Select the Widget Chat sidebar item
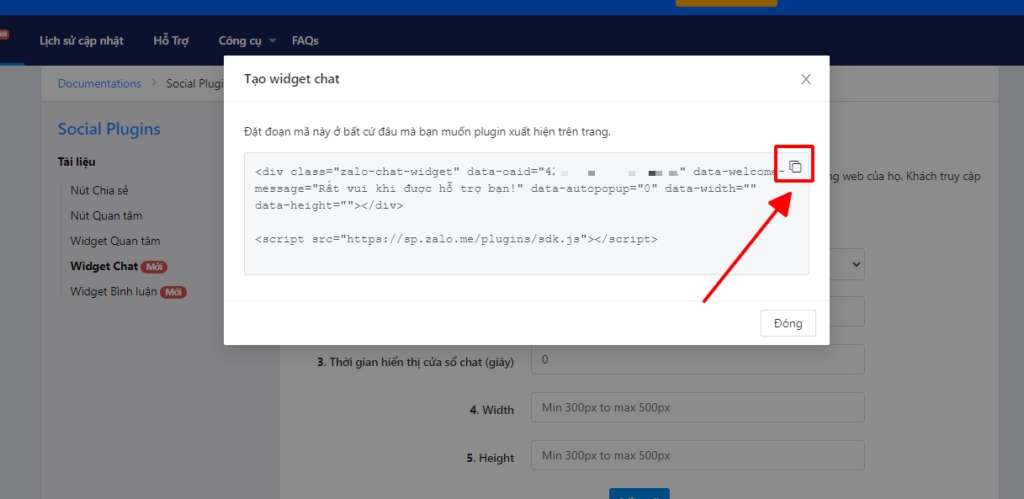Image resolution: width=1024 pixels, height=499 pixels. (x=103, y=267)
